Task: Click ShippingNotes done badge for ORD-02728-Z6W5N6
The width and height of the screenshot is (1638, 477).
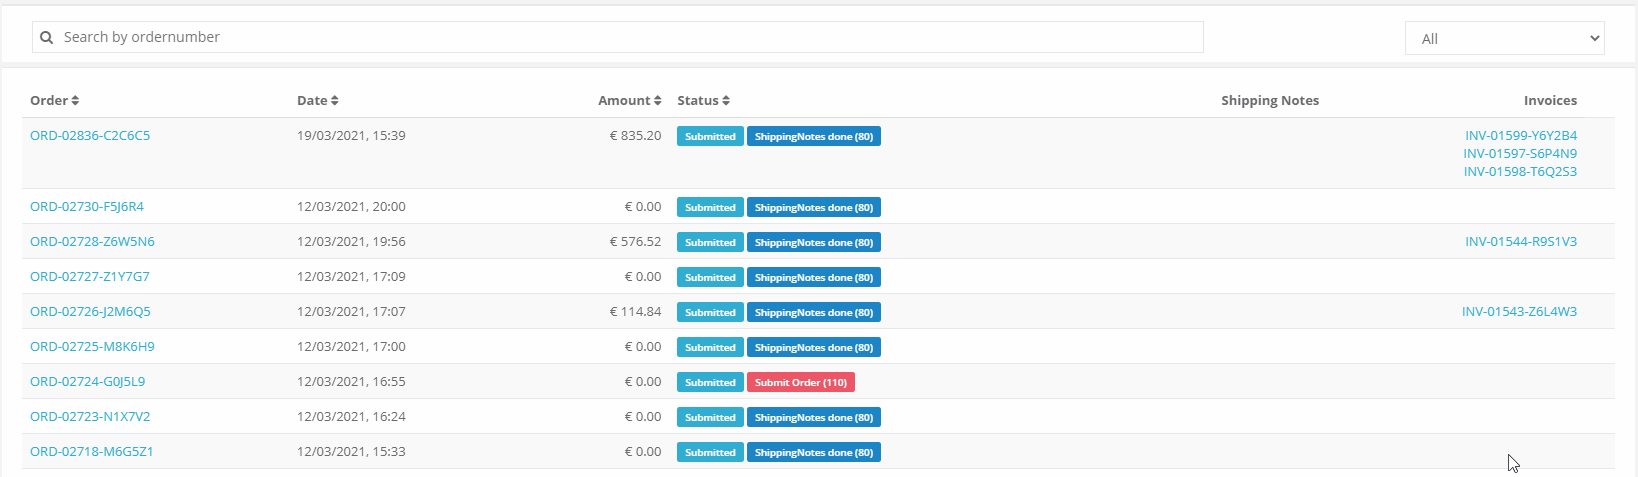Action: (814, 243)
